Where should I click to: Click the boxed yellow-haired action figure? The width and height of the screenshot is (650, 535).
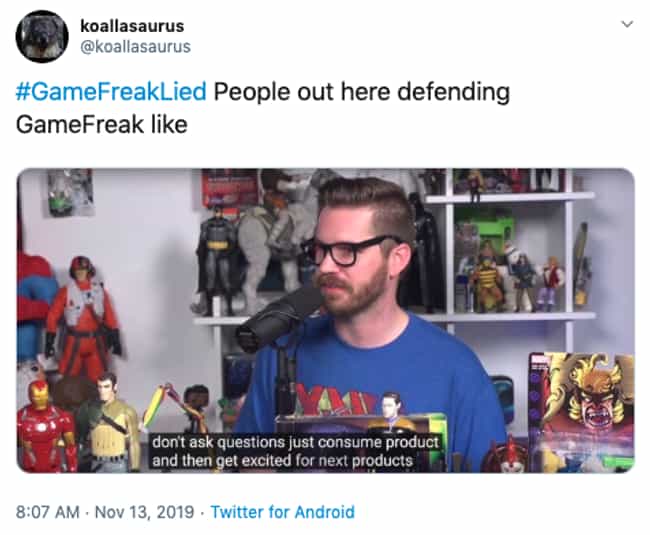coord(582,410)
